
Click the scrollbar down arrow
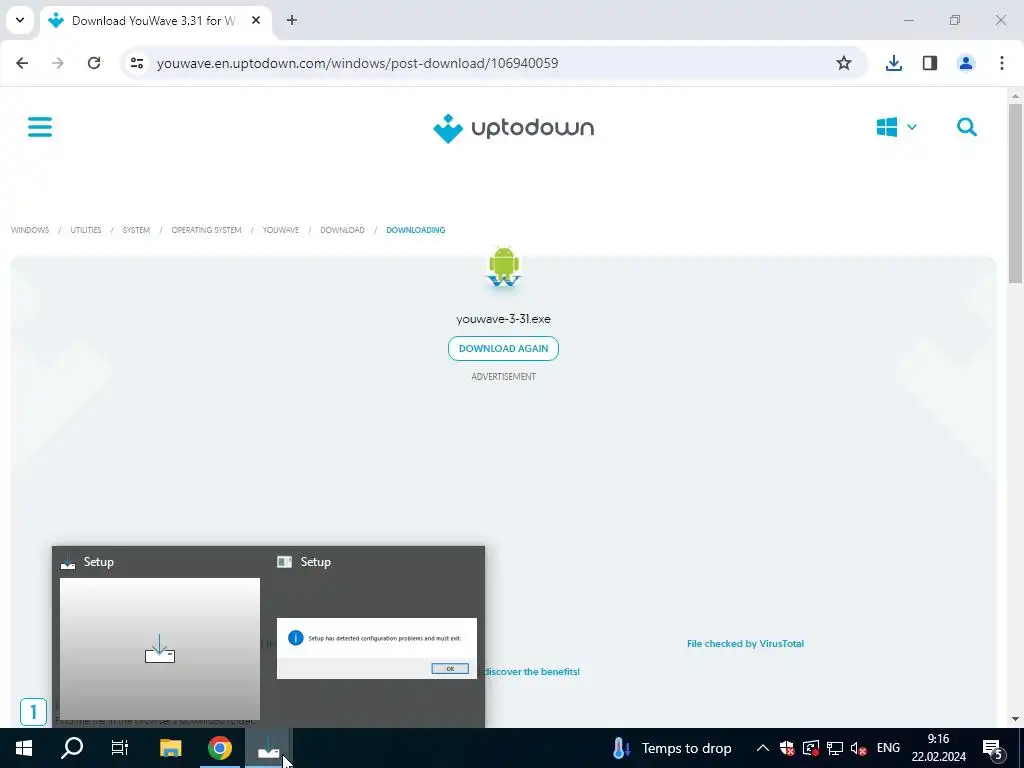1015,719
